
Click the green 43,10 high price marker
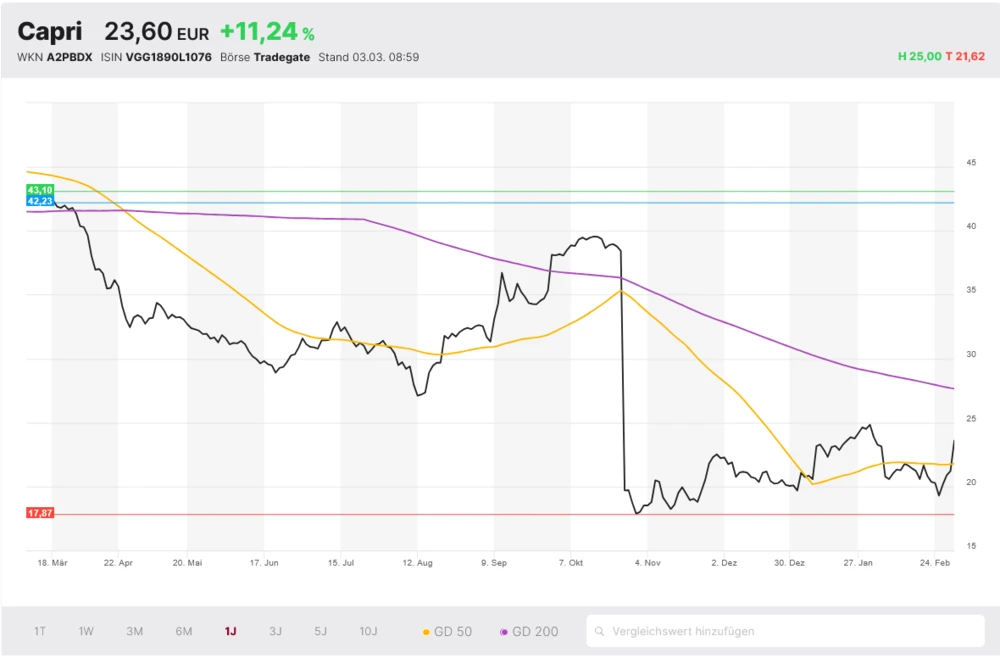point(40,190)
